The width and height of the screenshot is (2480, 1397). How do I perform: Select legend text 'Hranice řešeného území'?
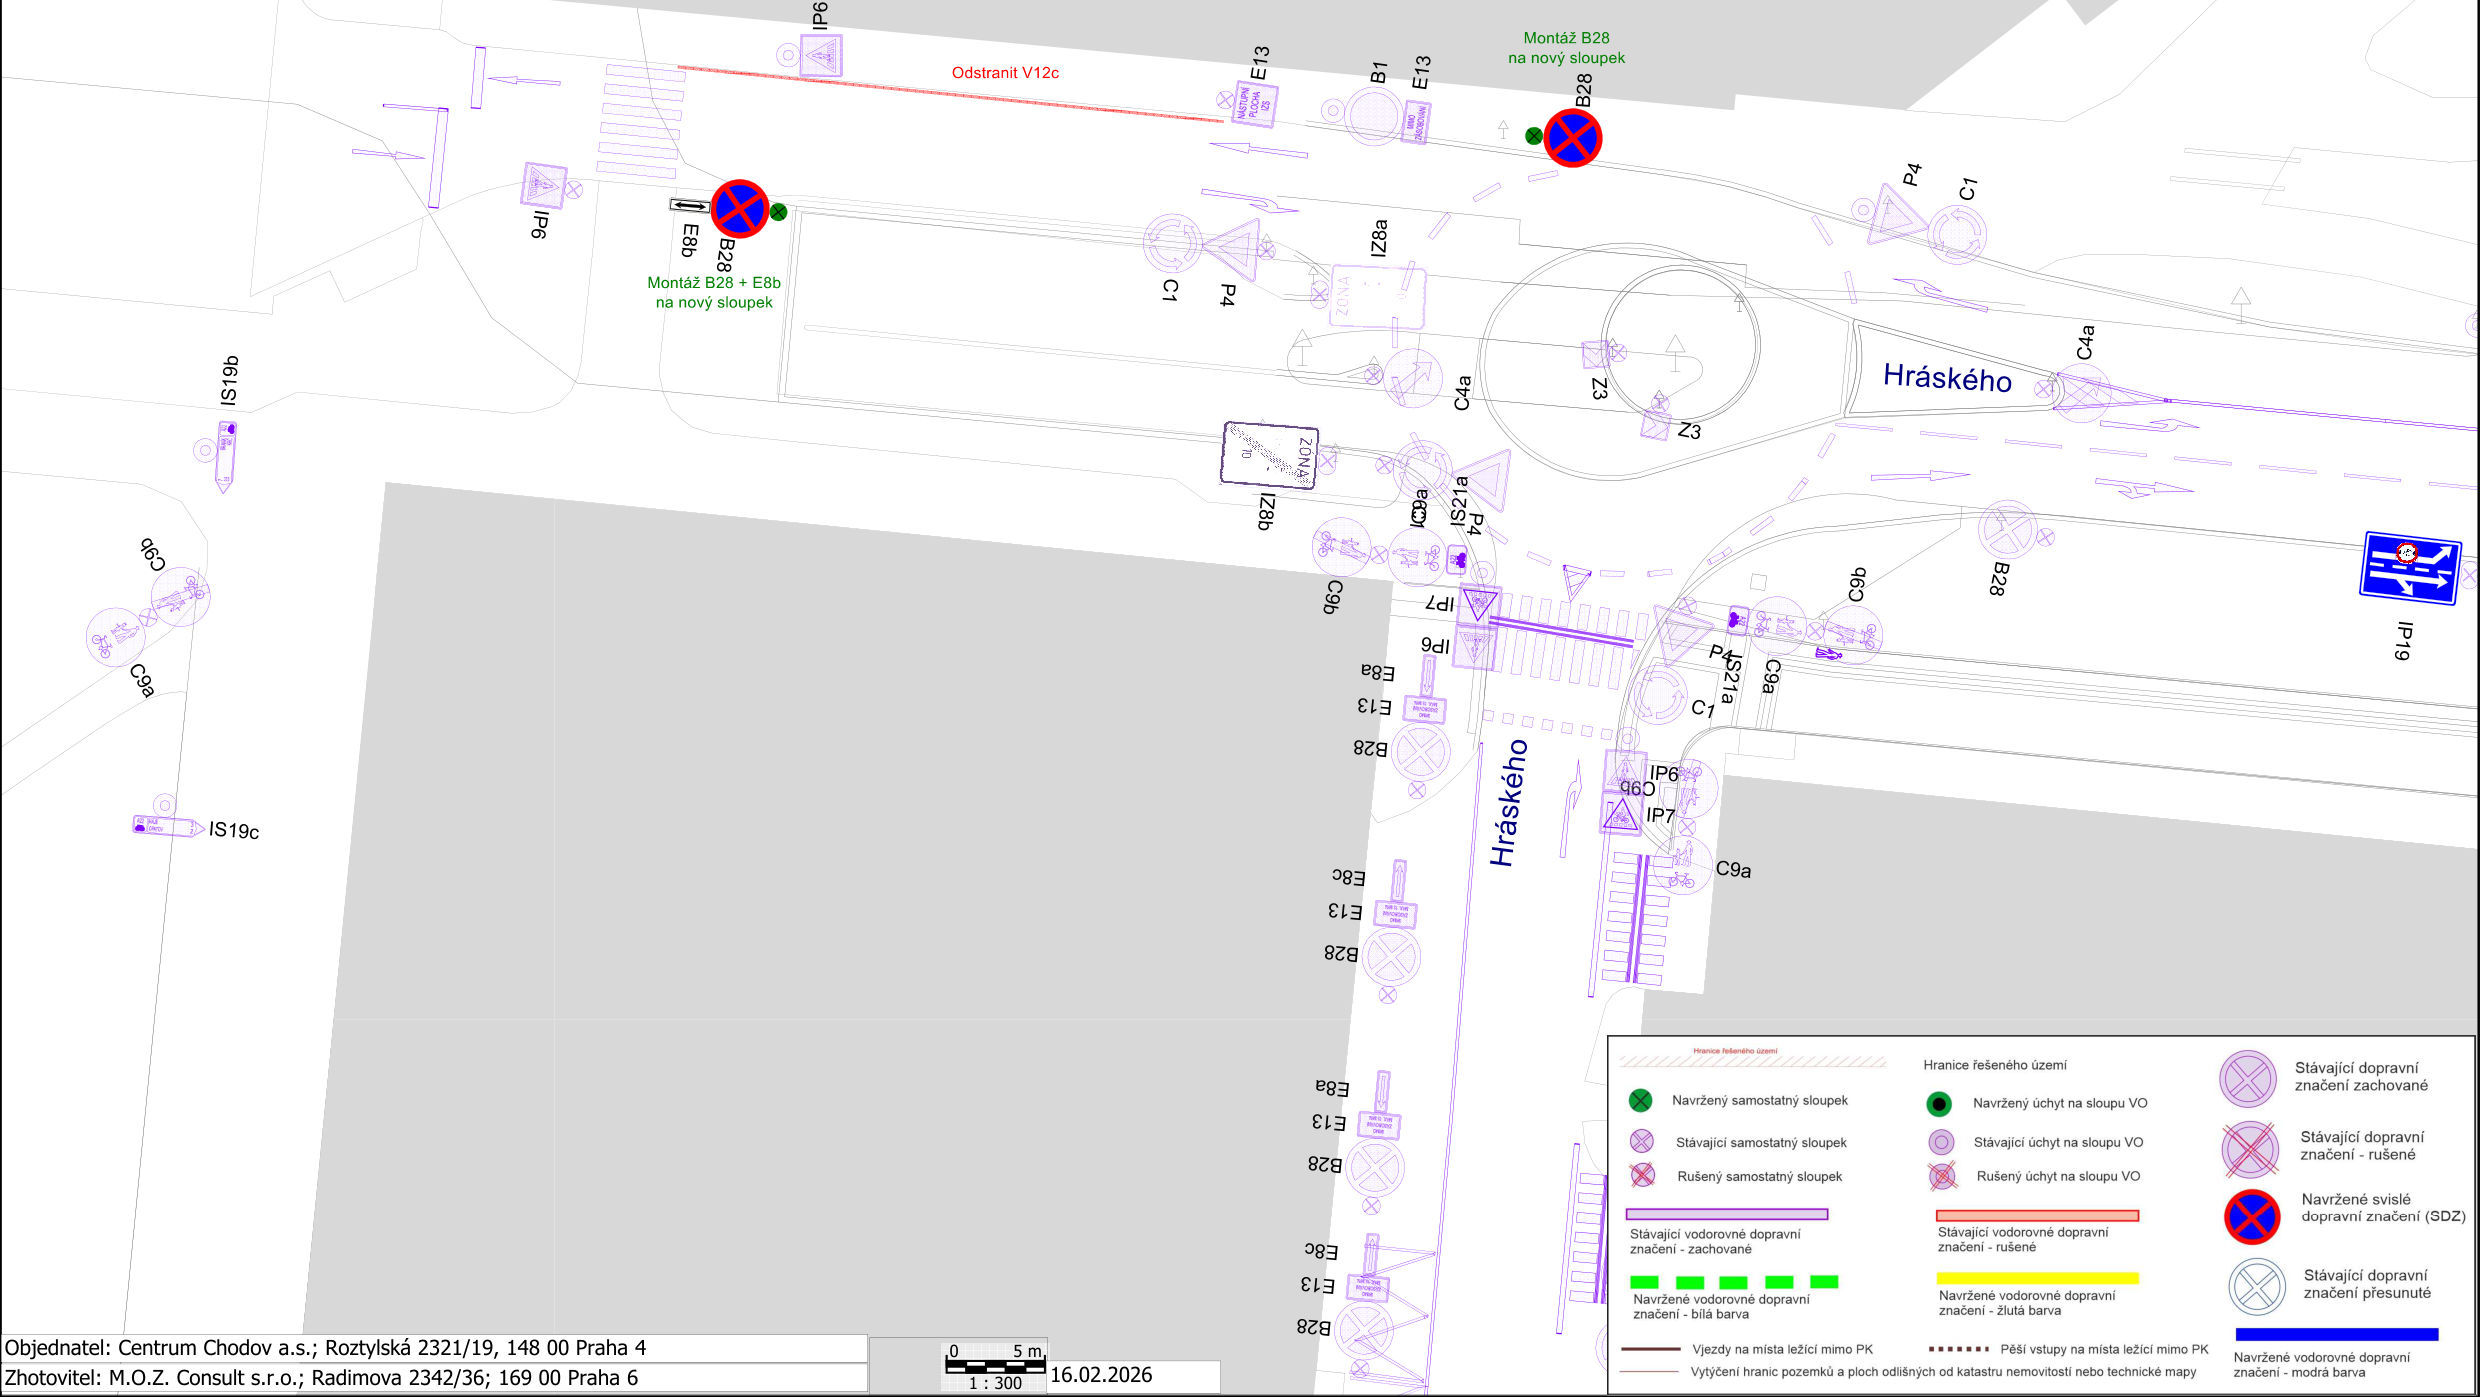[x=1995, y=1065]
